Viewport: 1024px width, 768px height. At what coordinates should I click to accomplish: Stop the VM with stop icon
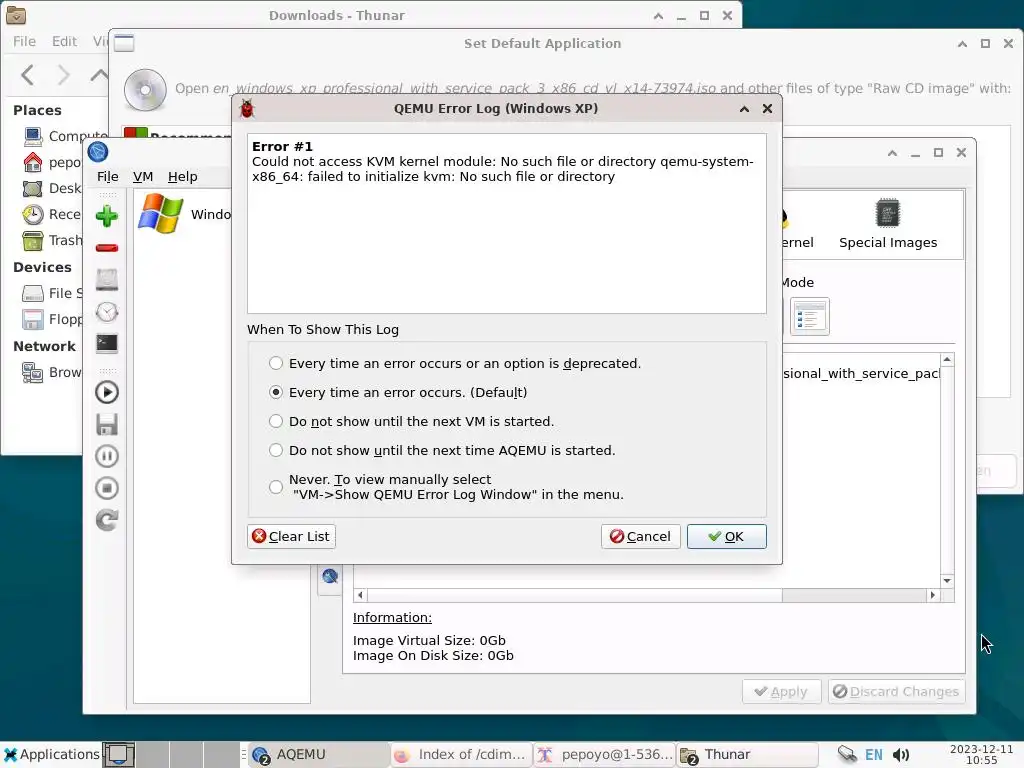pyautogui.click(x=106, y=488)
